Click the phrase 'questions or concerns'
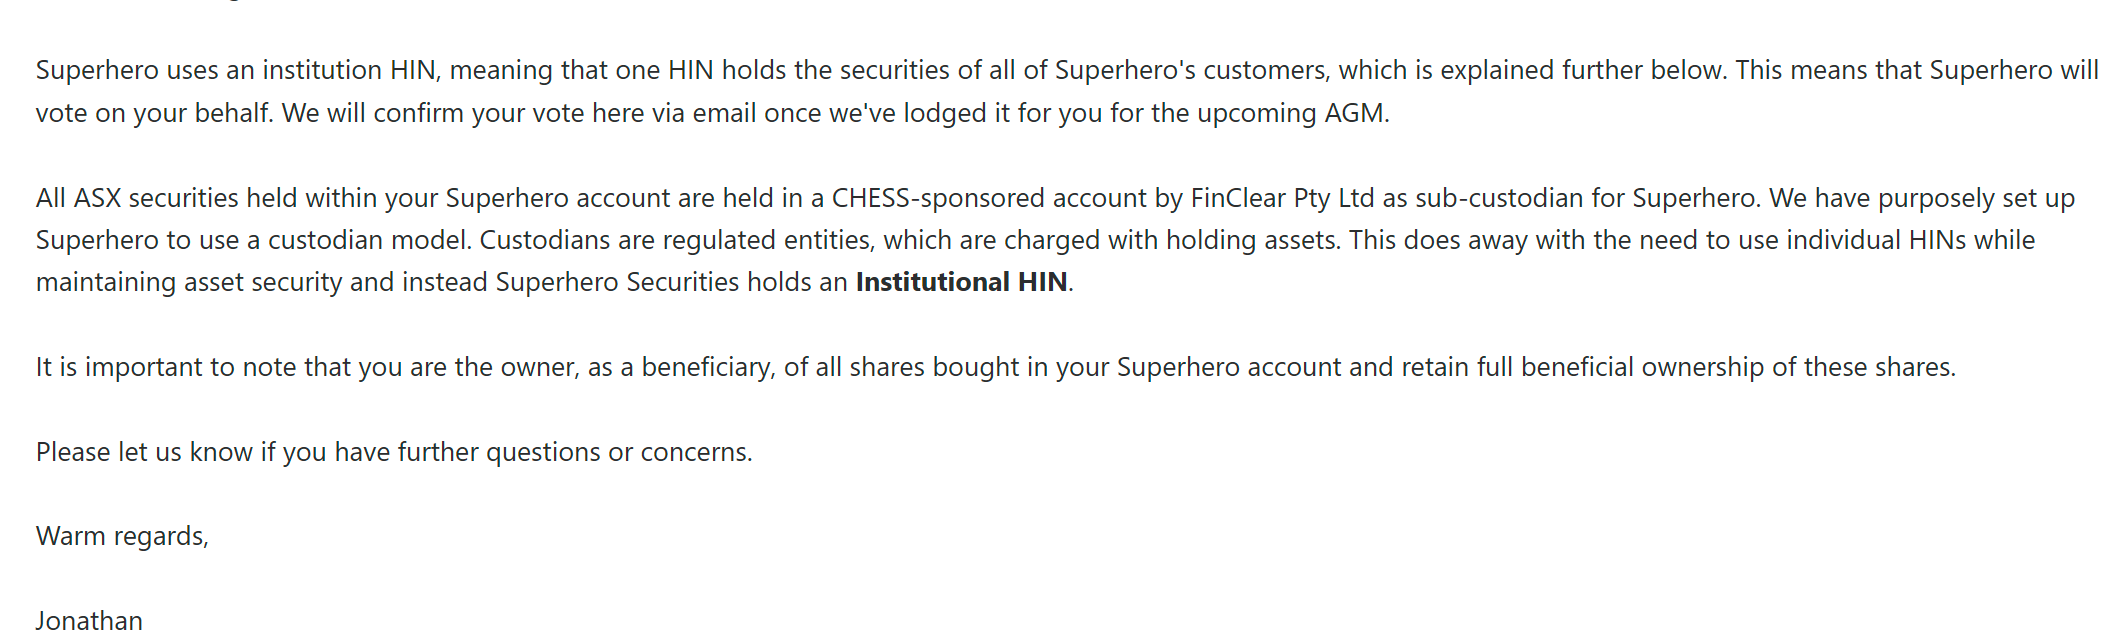 (617, 452)
